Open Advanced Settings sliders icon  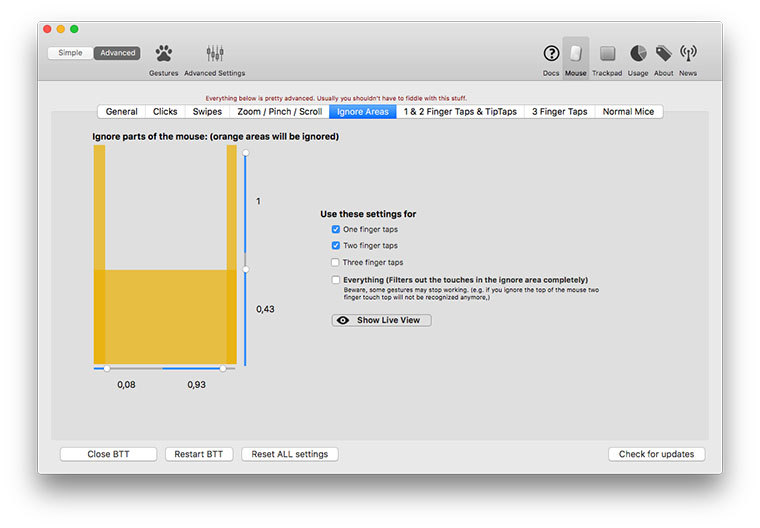pos(214,54)
